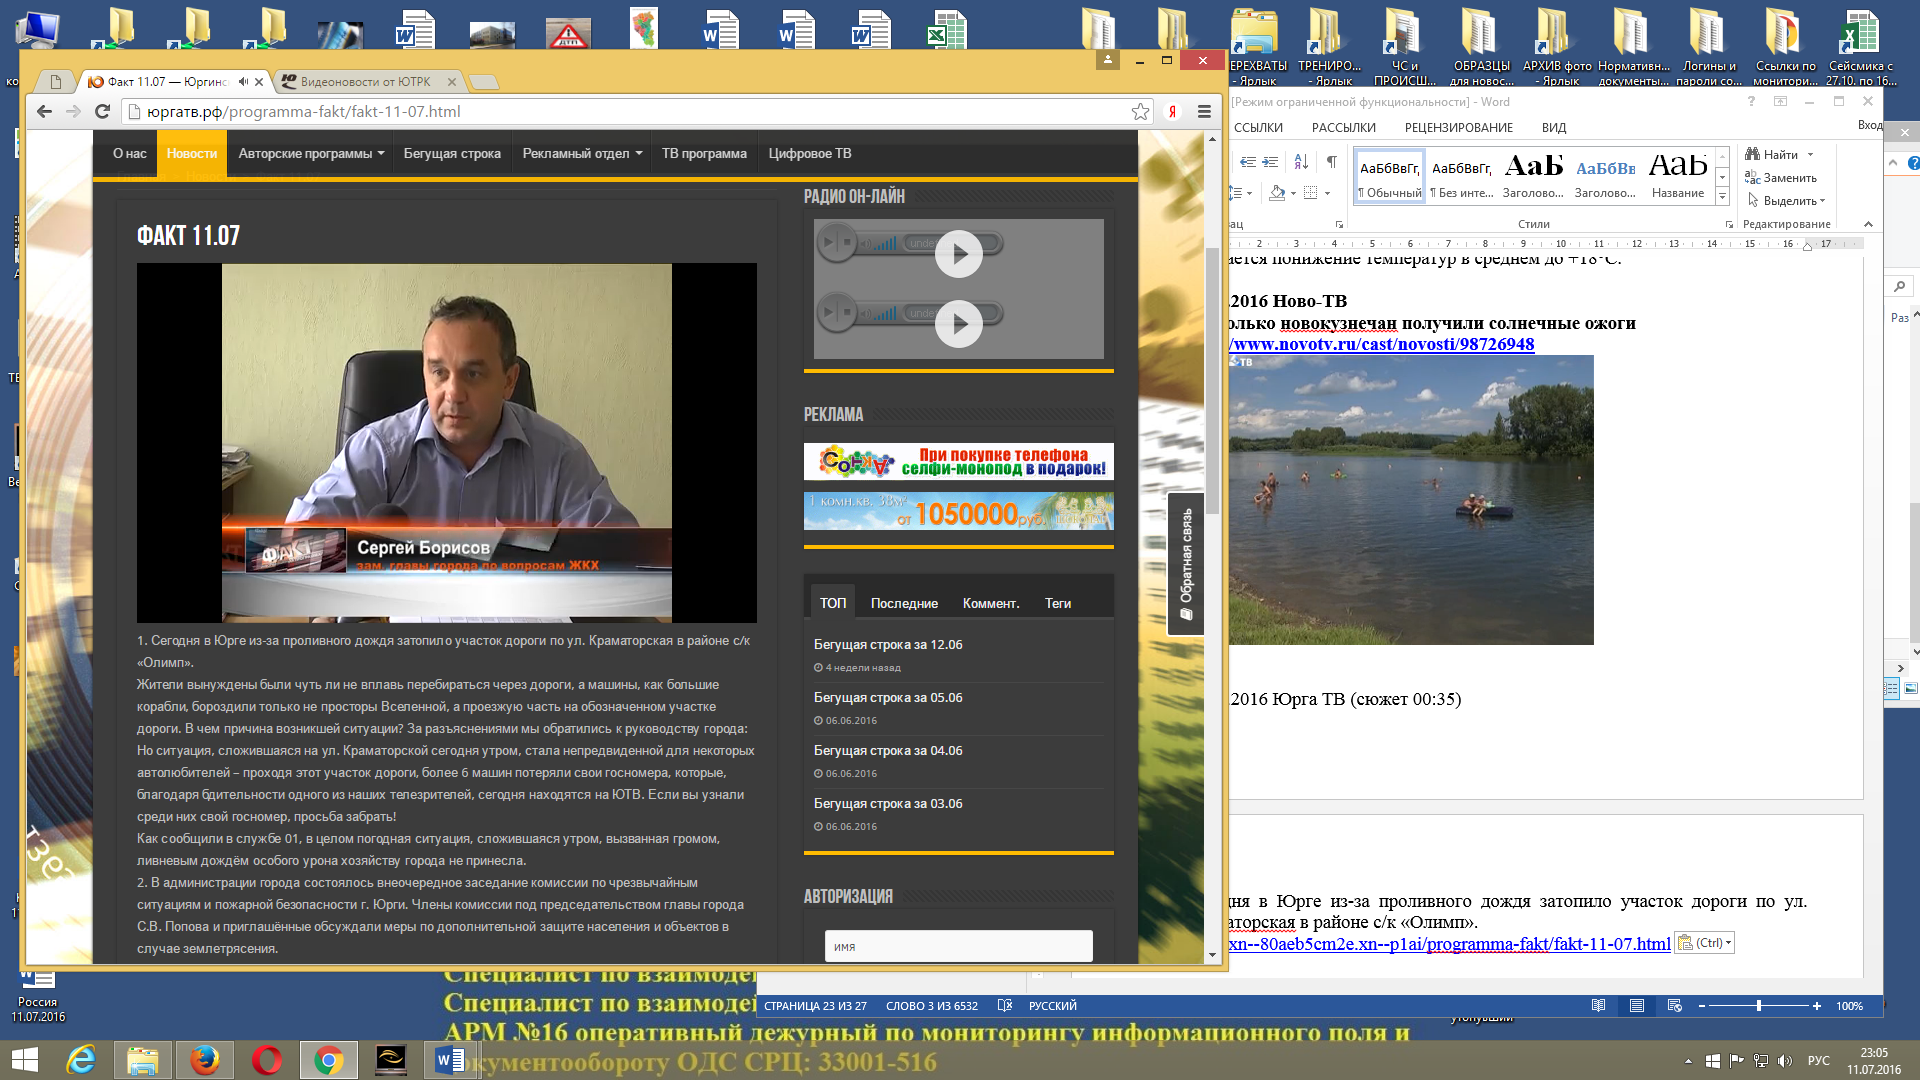This screenshot has height=1080, width=1920.
Task: Click the Sort button in Word
Action: point(1301,161)
